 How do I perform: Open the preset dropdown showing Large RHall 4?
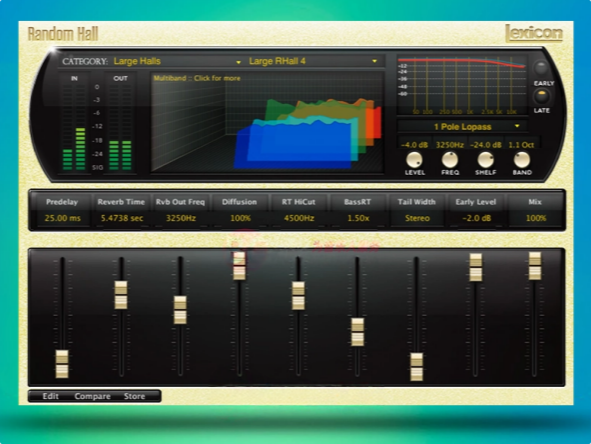(x=313, y=61)
